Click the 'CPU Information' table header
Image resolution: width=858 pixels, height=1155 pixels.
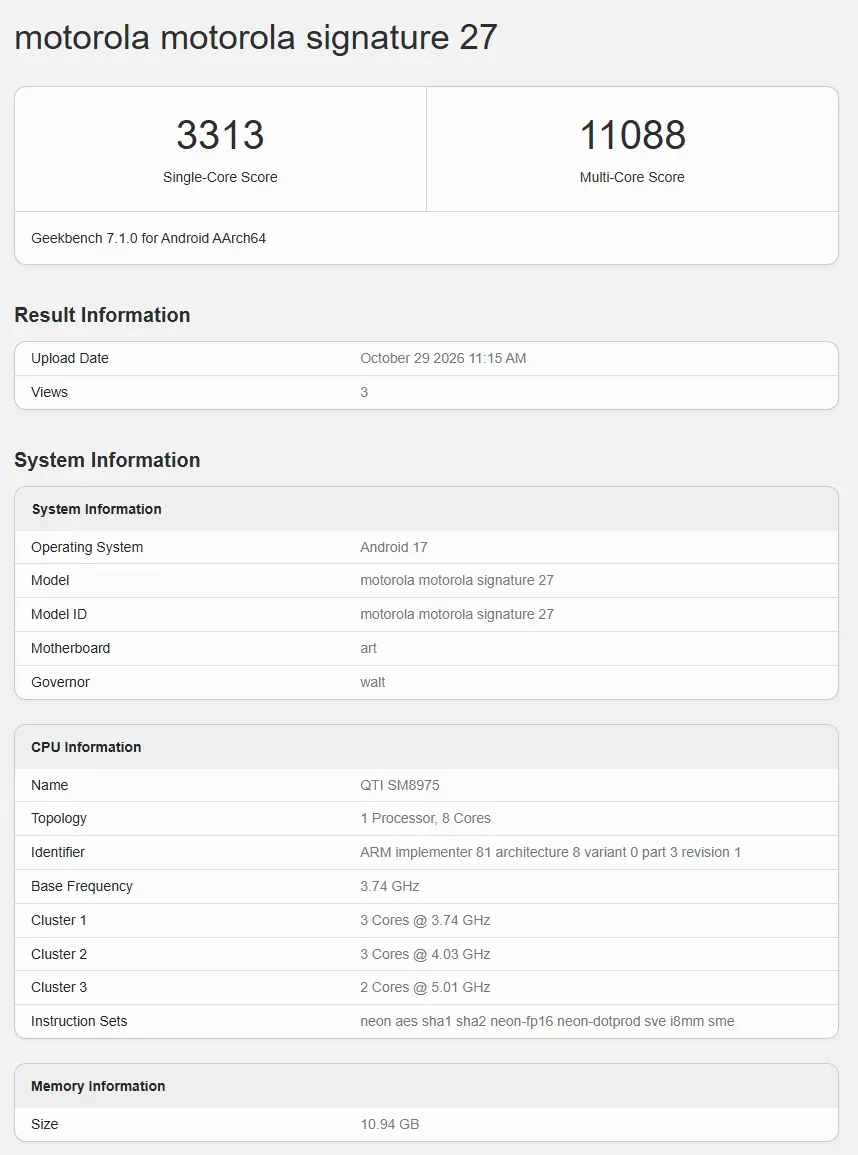click(x=86, y=747)
